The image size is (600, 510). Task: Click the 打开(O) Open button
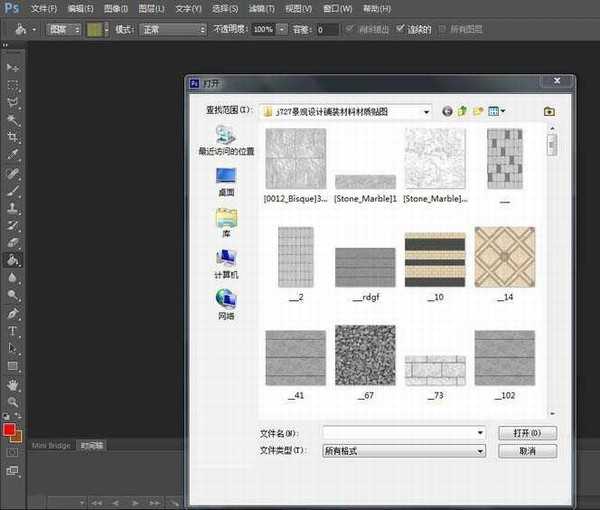527,433
